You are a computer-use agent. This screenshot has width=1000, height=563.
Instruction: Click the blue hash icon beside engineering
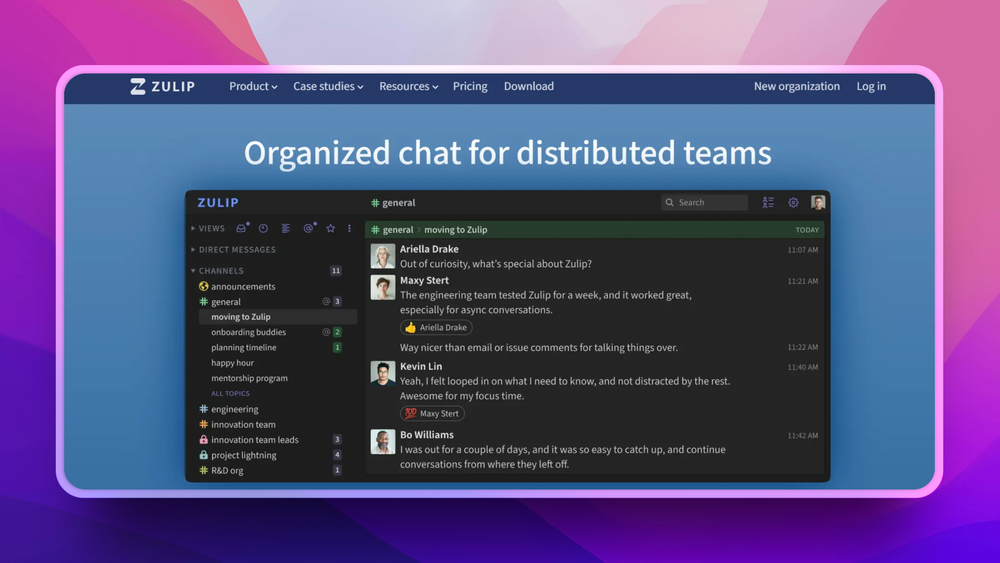[203, 409]
